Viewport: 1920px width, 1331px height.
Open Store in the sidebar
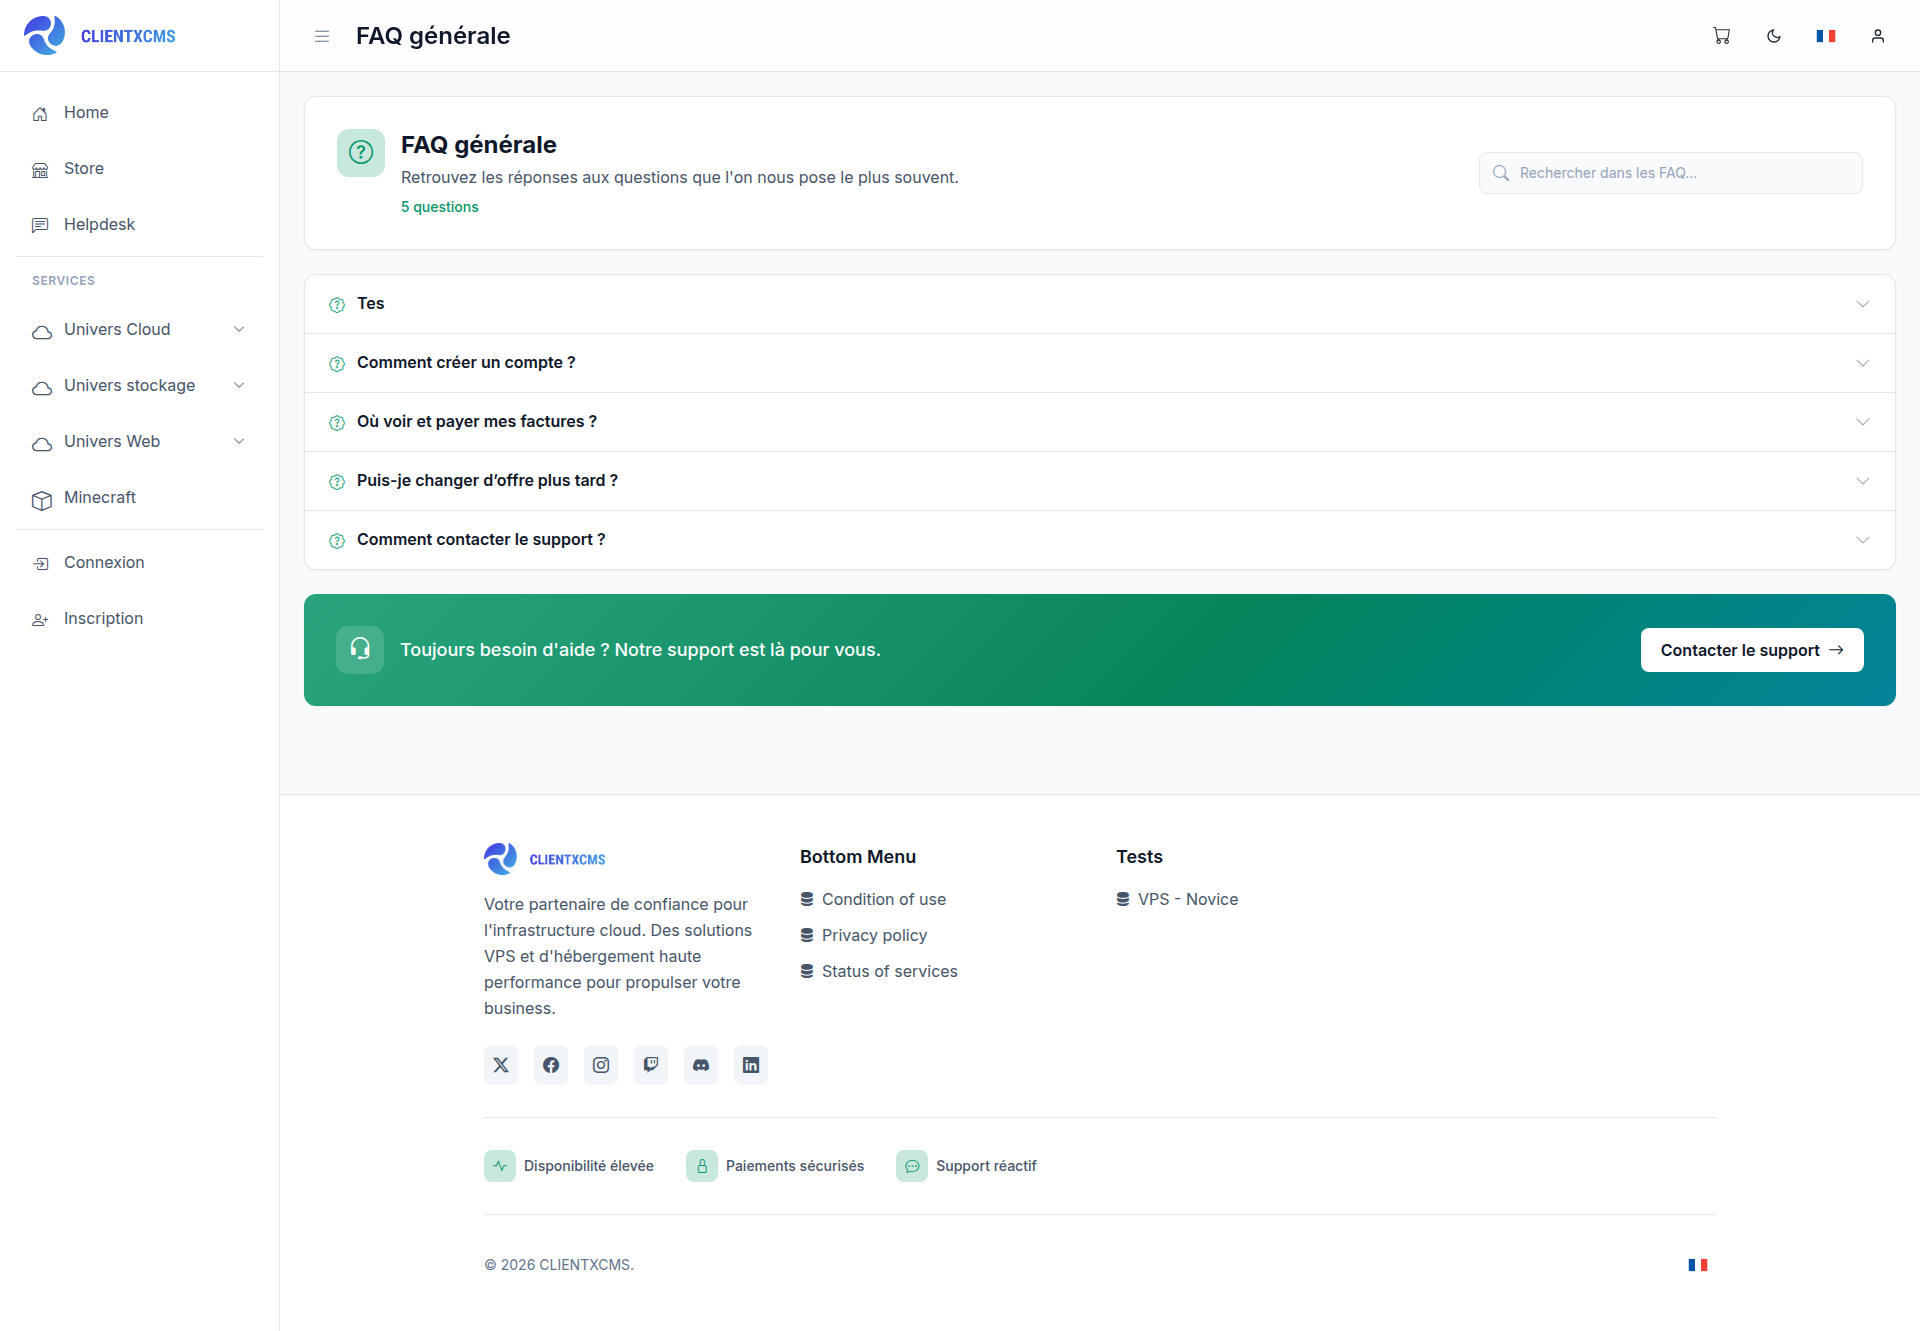pos(139,169)
